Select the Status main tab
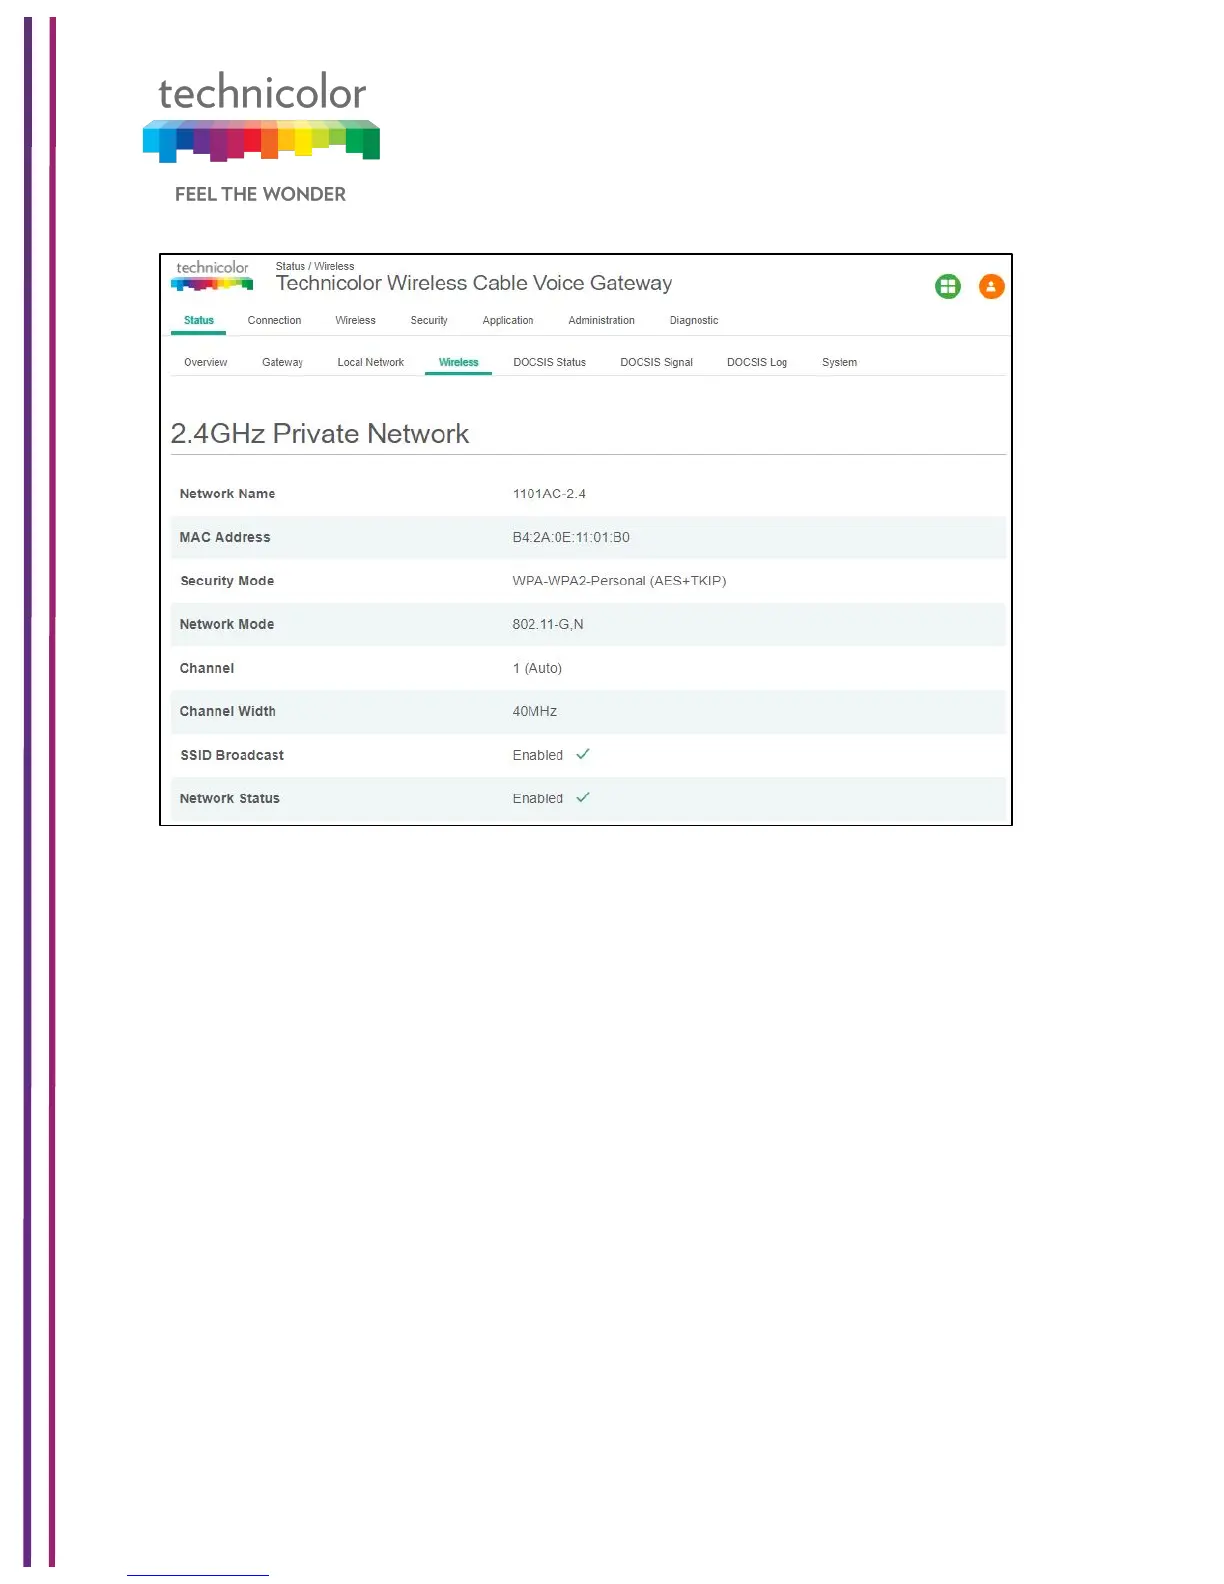 tap(199, 320)
